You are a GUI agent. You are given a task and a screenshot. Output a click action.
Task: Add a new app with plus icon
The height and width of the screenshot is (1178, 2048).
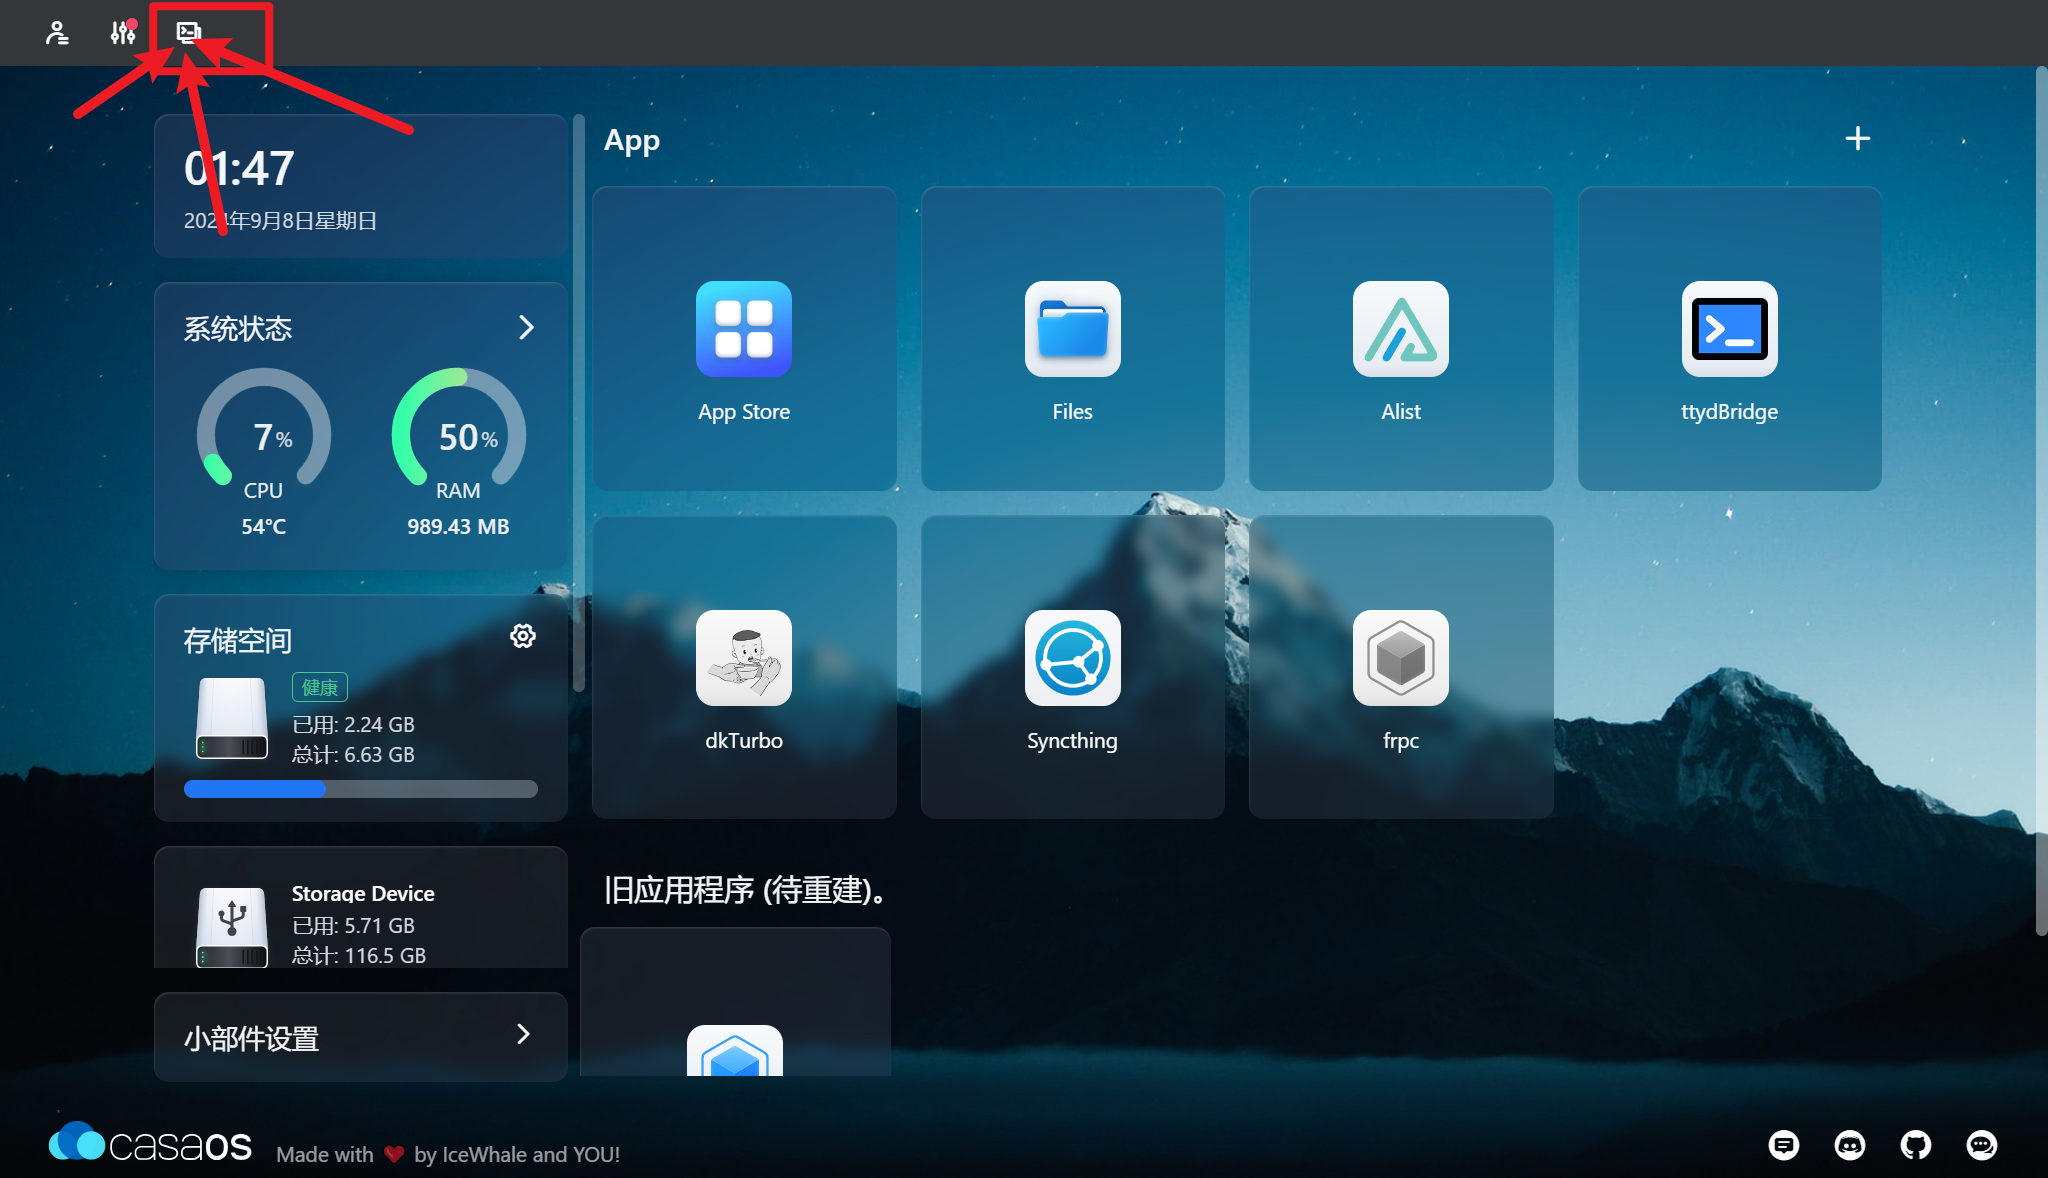click(x=1857, y=138)
